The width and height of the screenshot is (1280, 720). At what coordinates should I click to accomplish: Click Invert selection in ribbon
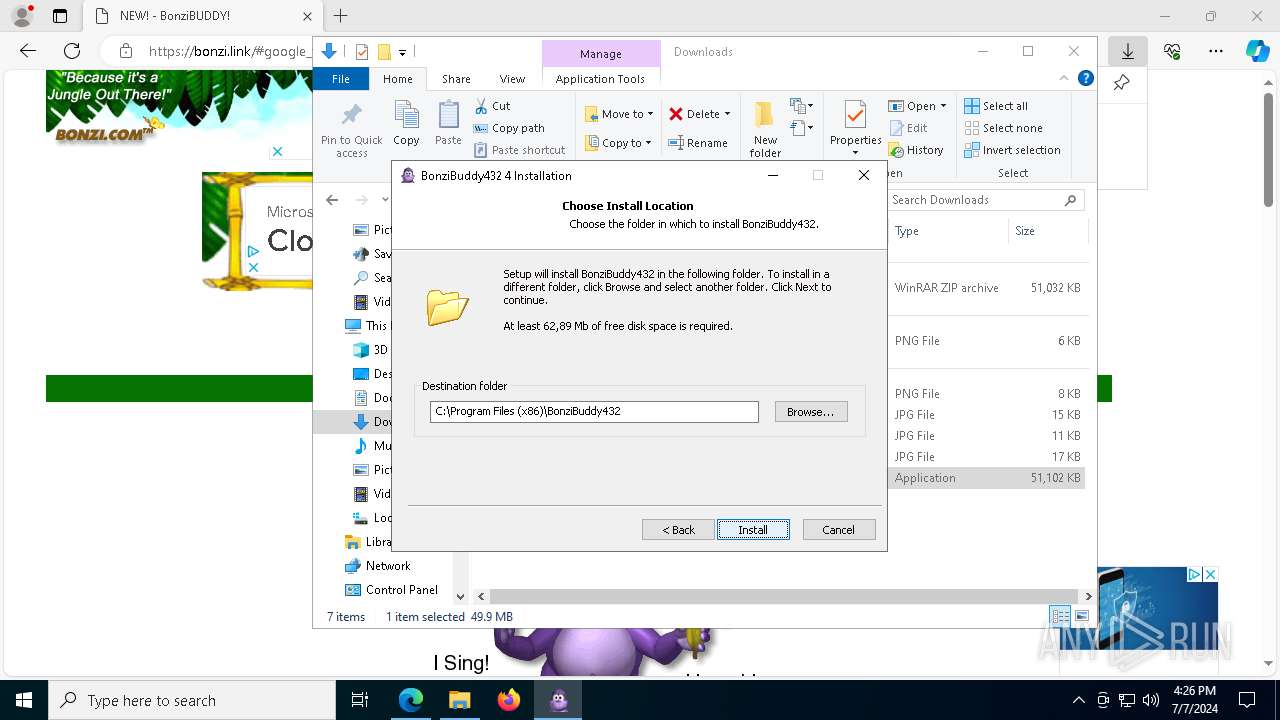tap(1012, 150)
